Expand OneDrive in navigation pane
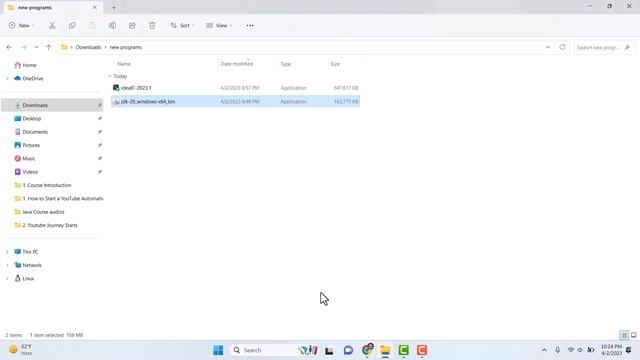This screenshot has width=640, height=360. click(7, 78)
